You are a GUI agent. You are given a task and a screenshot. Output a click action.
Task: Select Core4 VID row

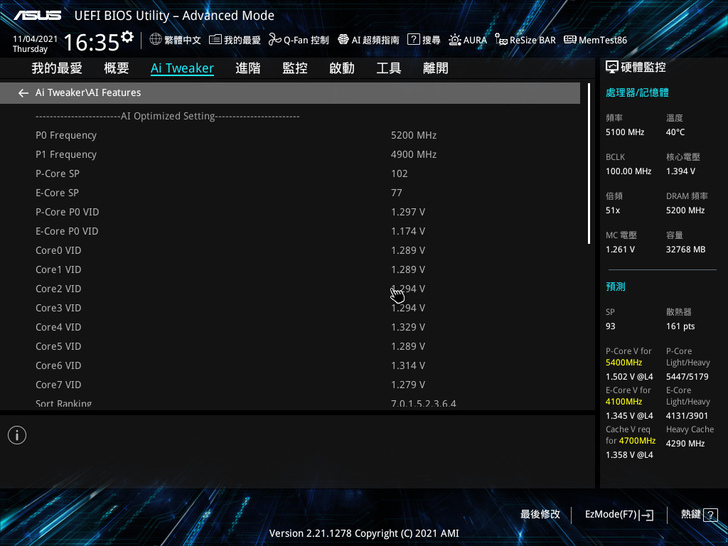[x=290, y=327]
